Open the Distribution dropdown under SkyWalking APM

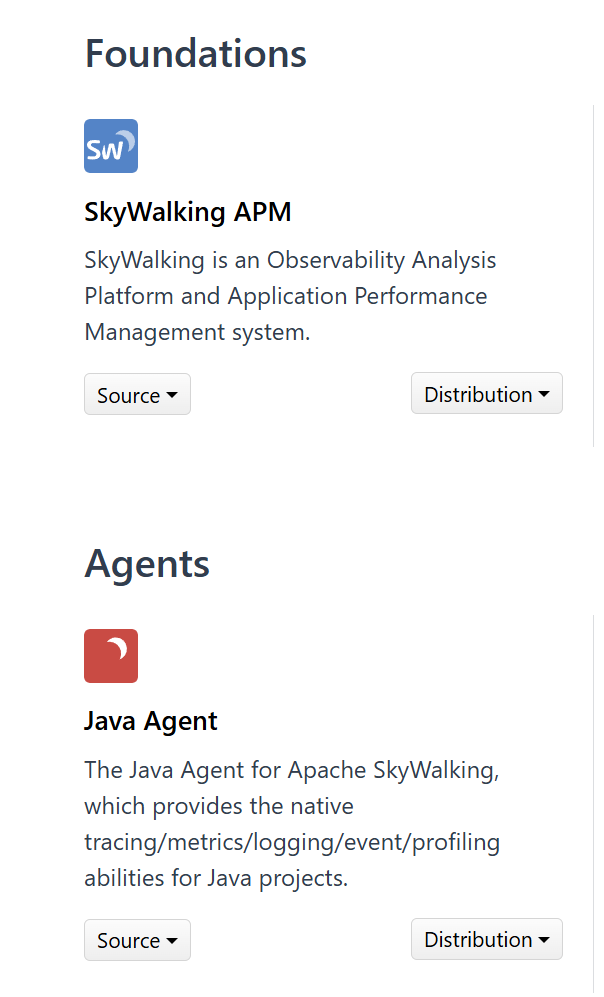coord(486,394)
